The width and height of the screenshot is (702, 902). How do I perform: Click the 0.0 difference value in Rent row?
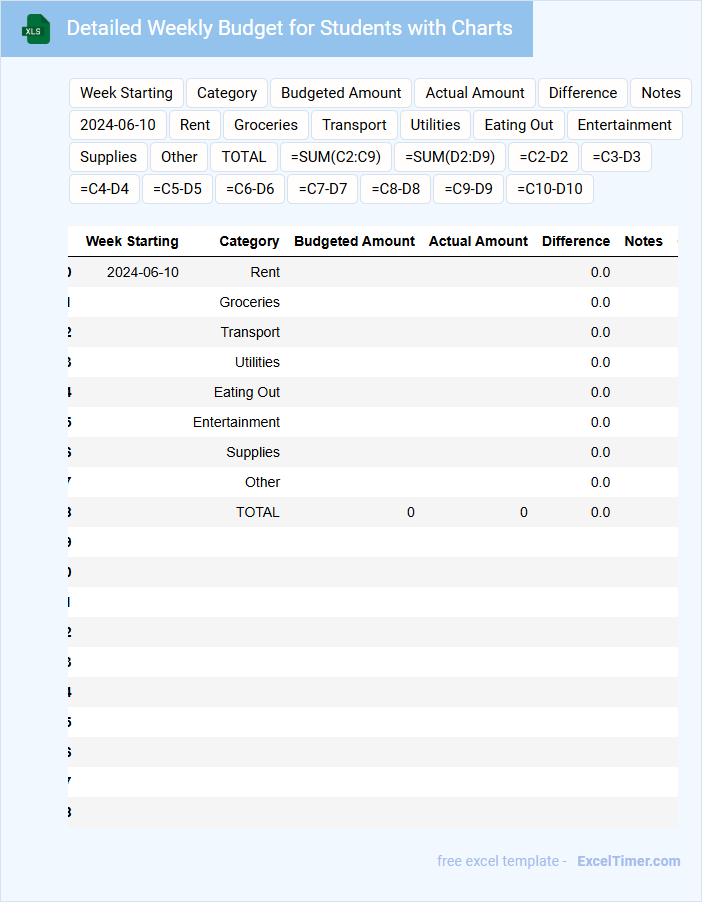(x=600, y=272)
